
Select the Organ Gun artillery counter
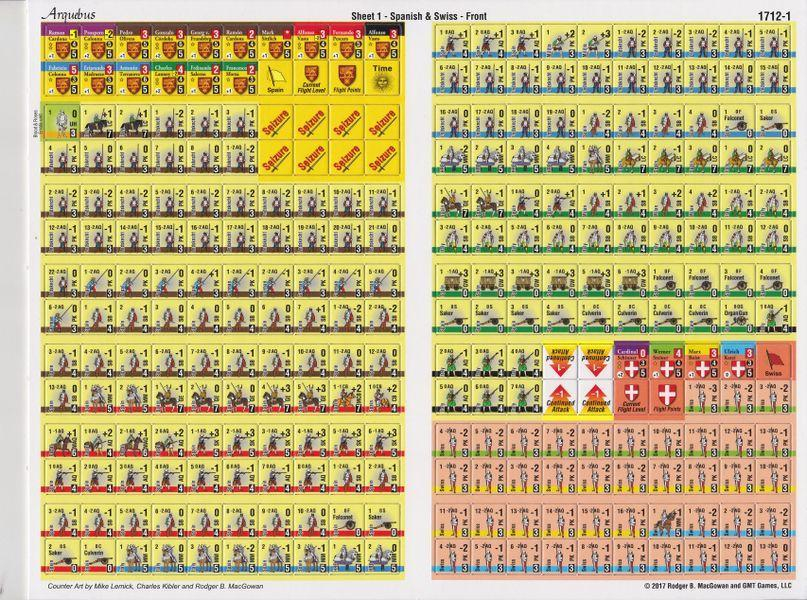point(738,316)
